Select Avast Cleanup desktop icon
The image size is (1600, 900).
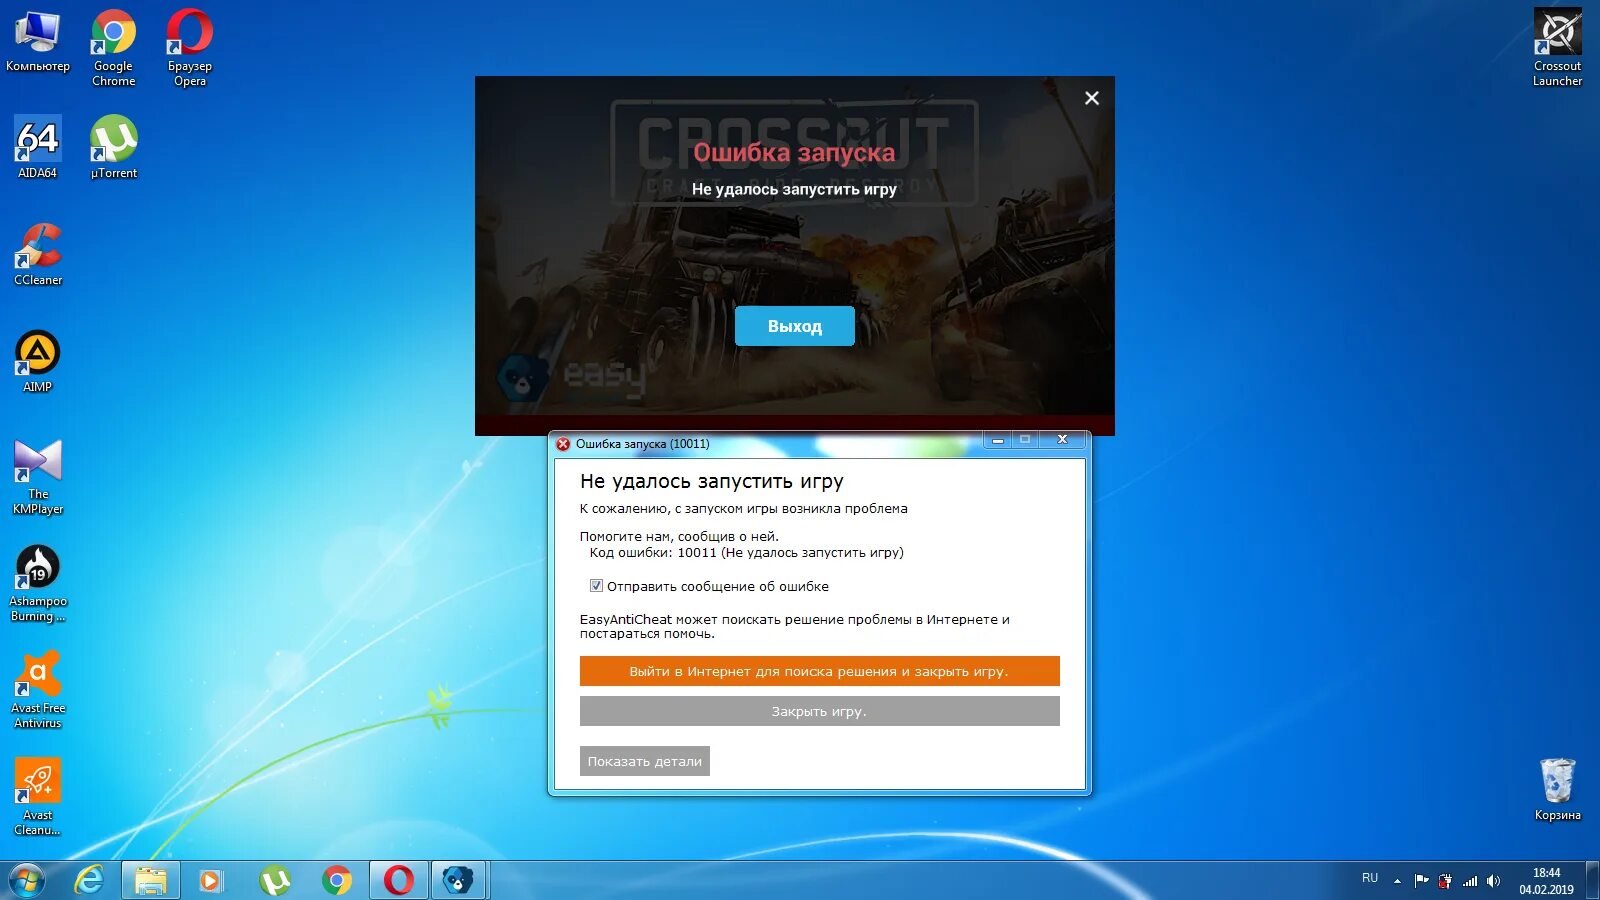[x=38, y=797]
